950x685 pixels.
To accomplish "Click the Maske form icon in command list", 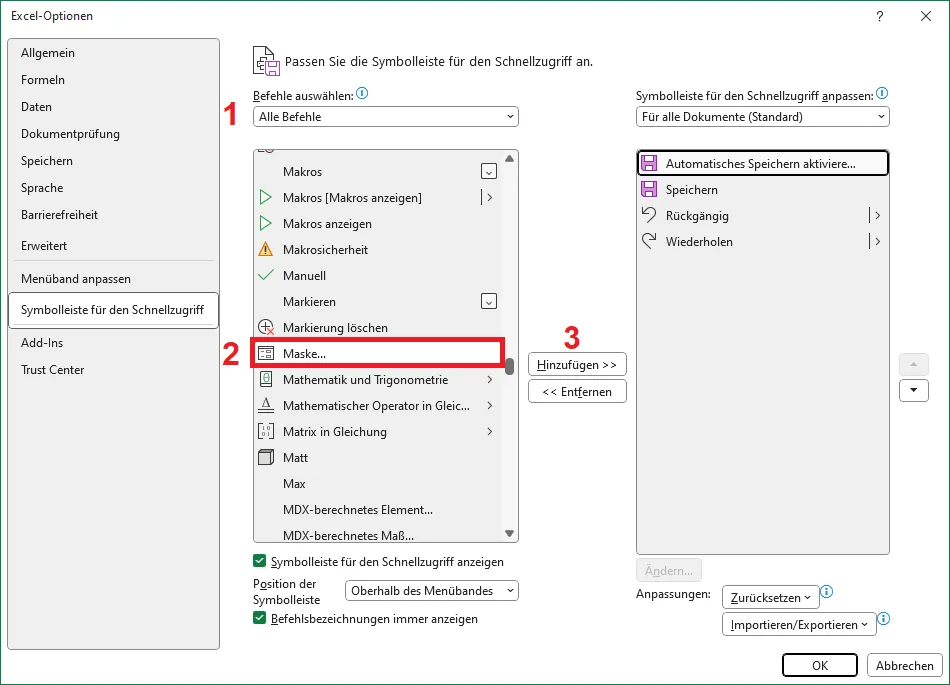I will [266, 353].
